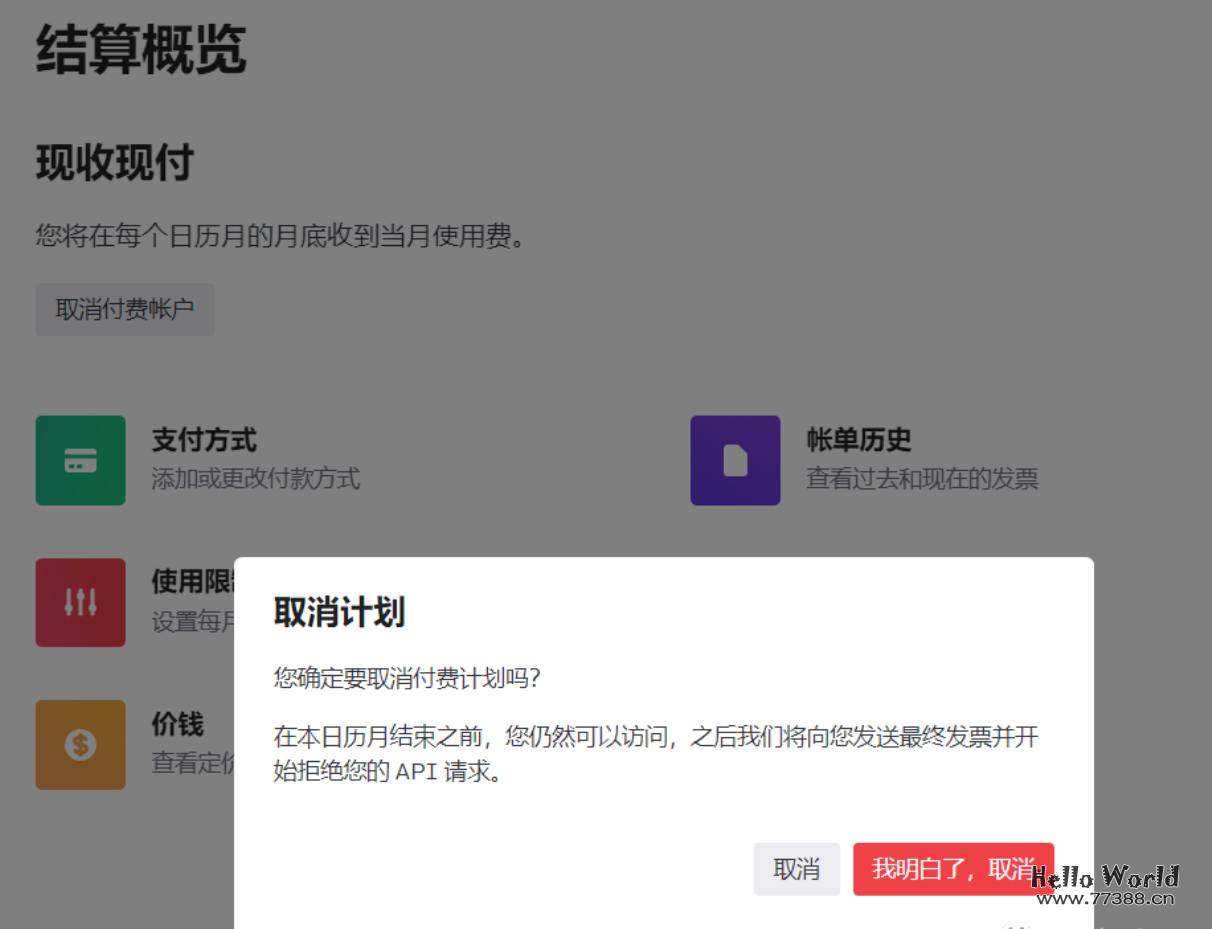Click the red usage limits sliders icon

pos(80,602)
